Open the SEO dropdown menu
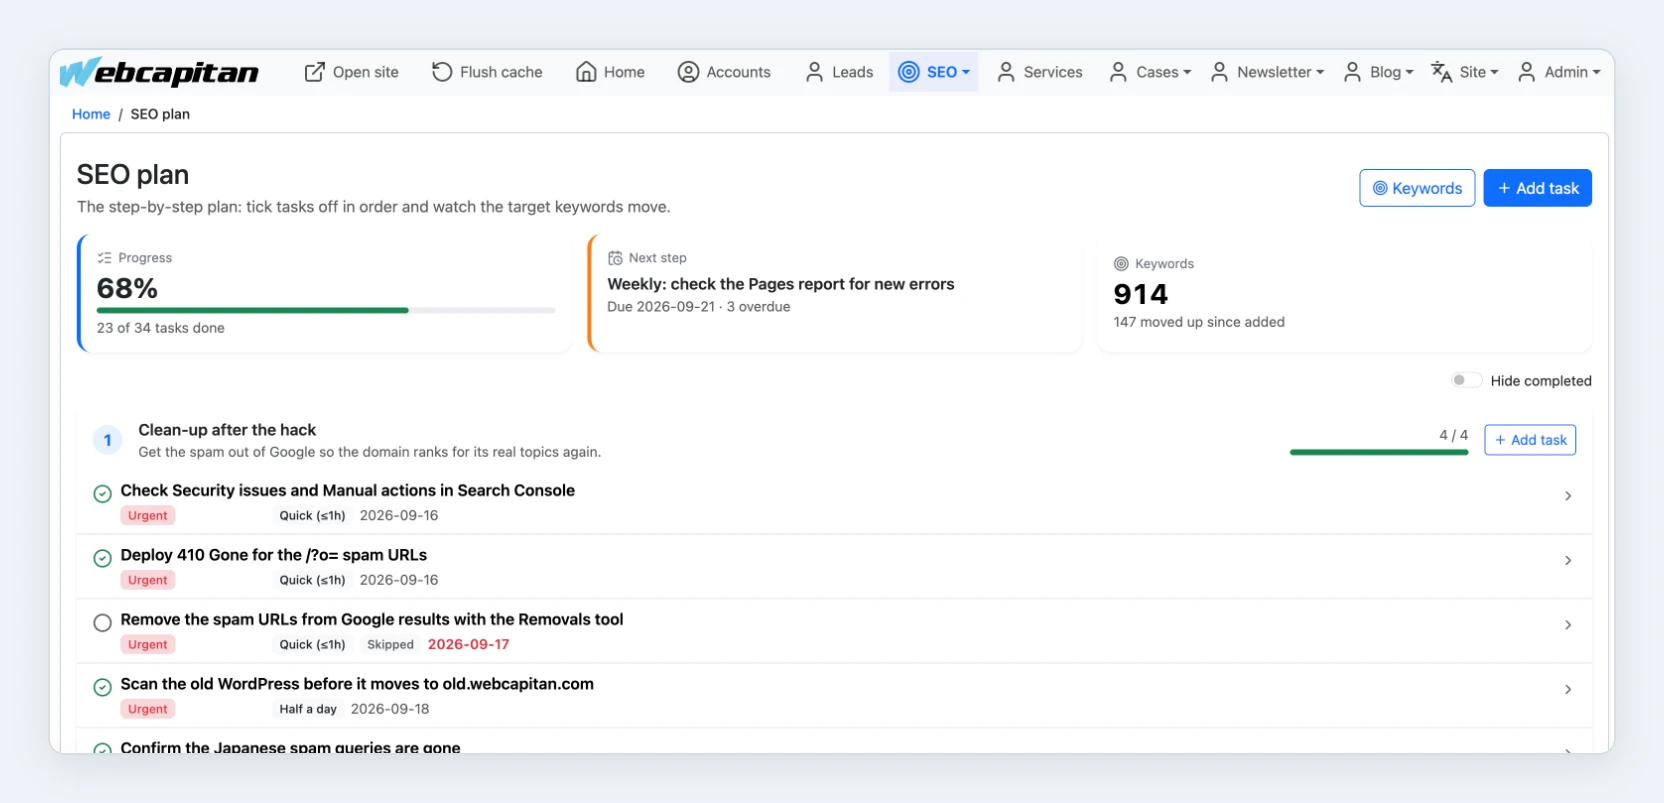The image size is (1664, 803). tap(934, 72)
